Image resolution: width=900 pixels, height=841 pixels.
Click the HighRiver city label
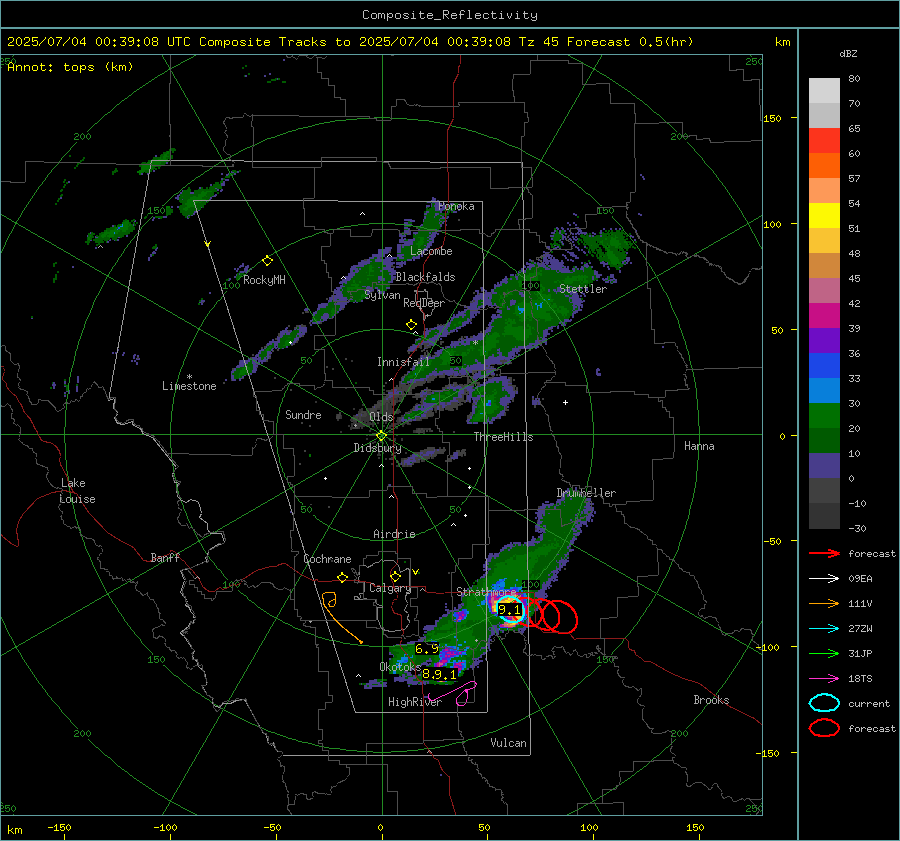point(415,702)
